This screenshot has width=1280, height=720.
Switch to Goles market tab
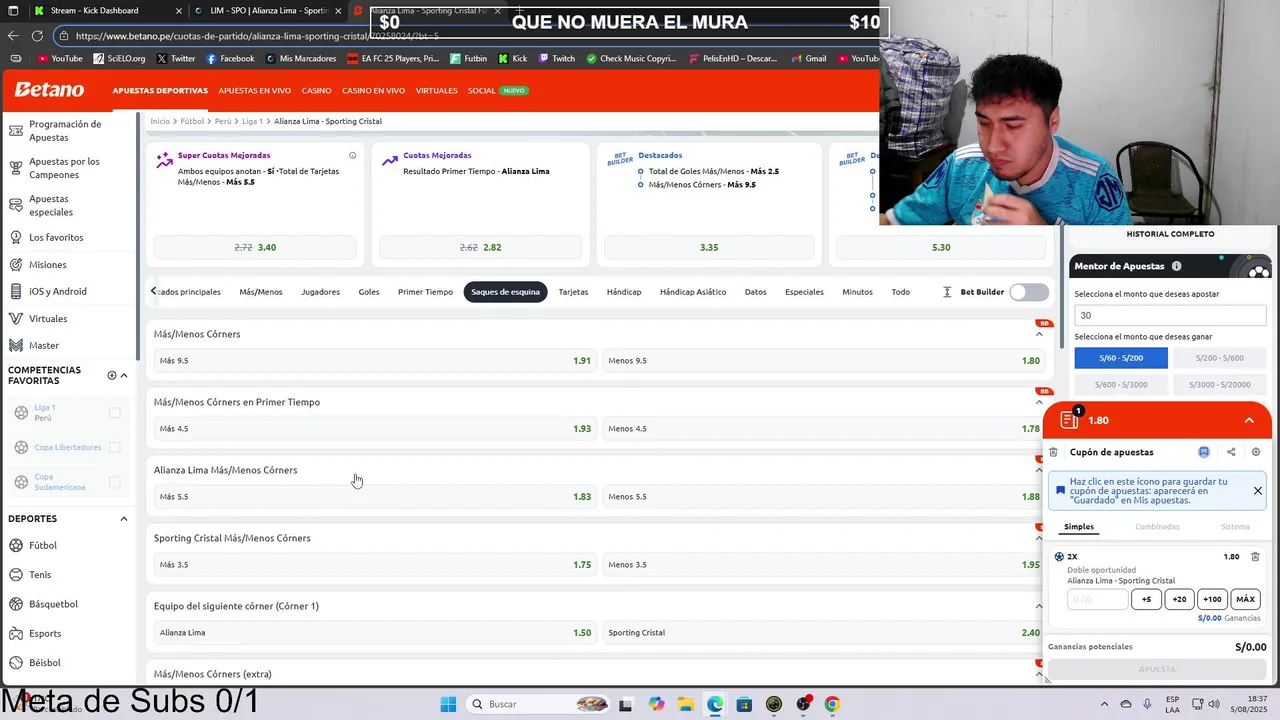(x=369, y=292)
